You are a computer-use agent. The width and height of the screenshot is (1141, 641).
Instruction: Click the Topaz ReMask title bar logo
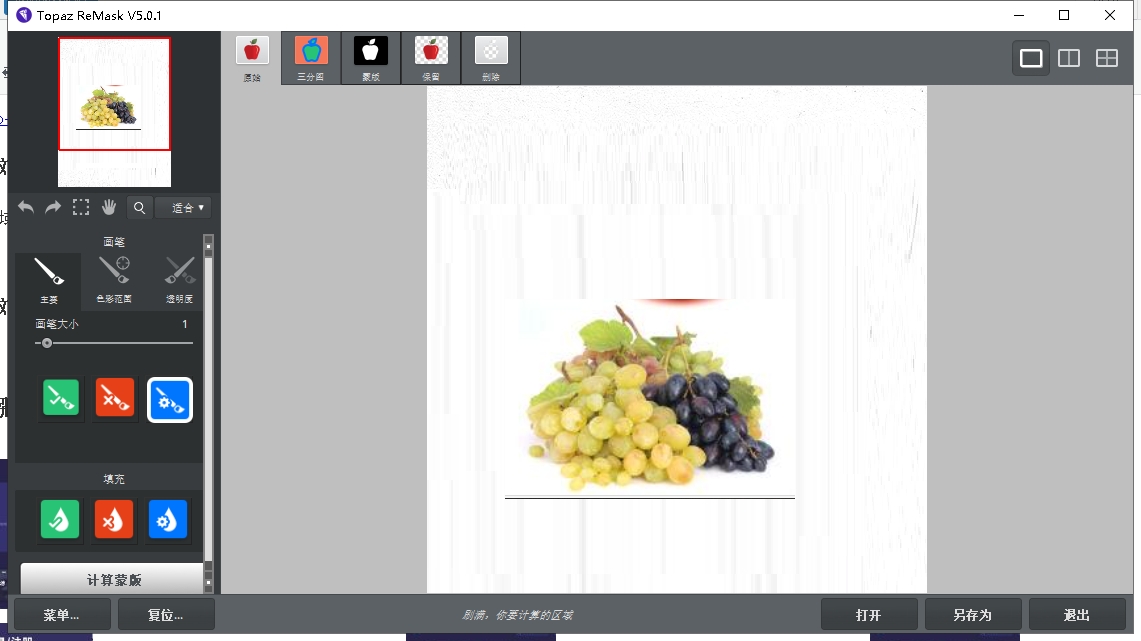(x=24, y=15)
